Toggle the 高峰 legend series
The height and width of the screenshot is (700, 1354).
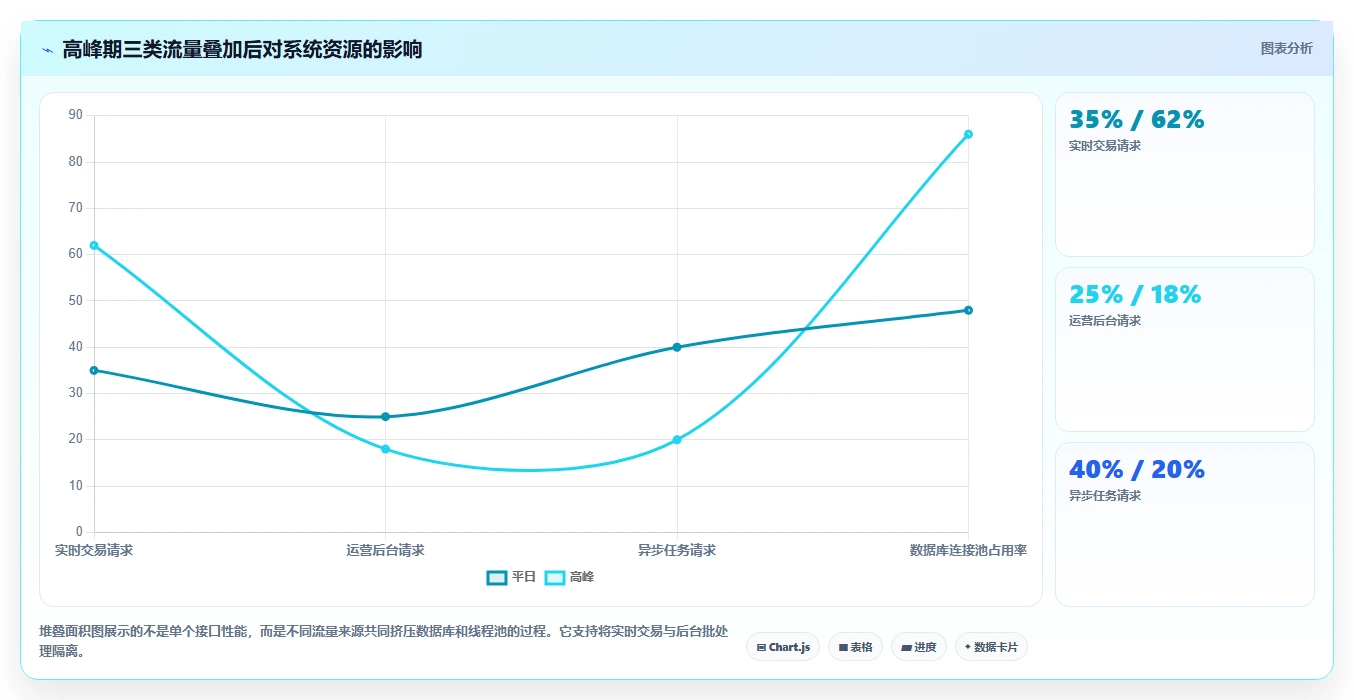pos(570,577)
